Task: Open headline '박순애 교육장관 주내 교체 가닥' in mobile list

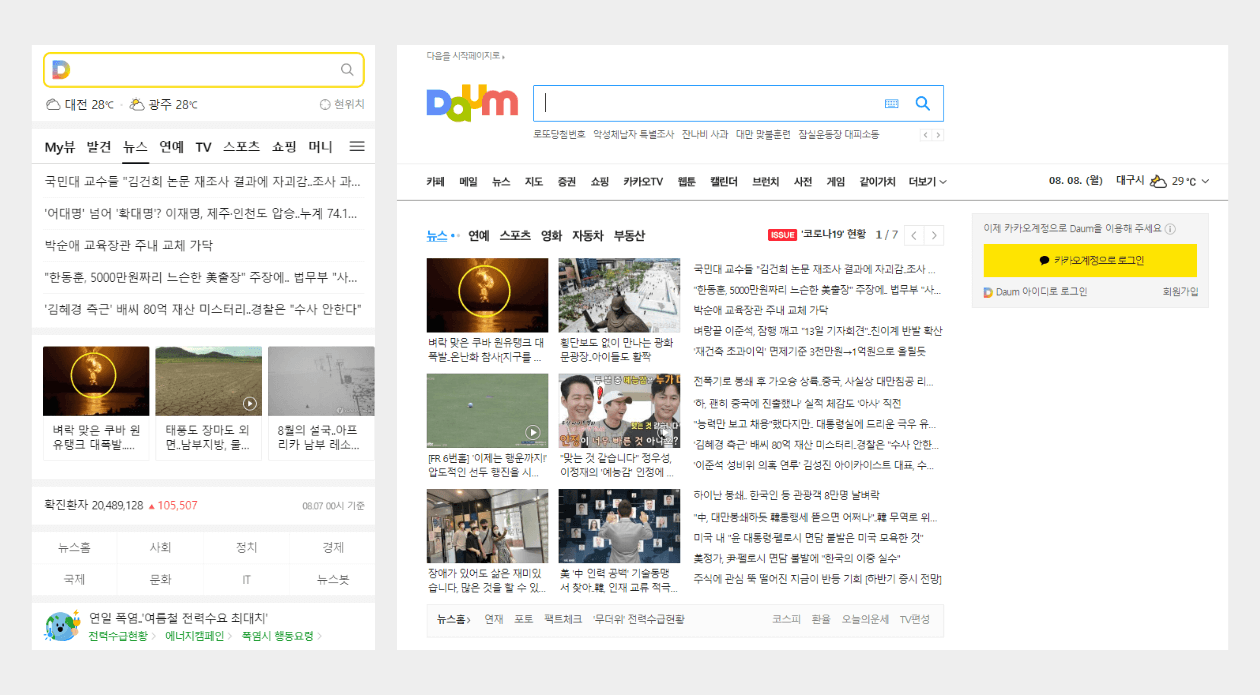Action: point(129,245)
